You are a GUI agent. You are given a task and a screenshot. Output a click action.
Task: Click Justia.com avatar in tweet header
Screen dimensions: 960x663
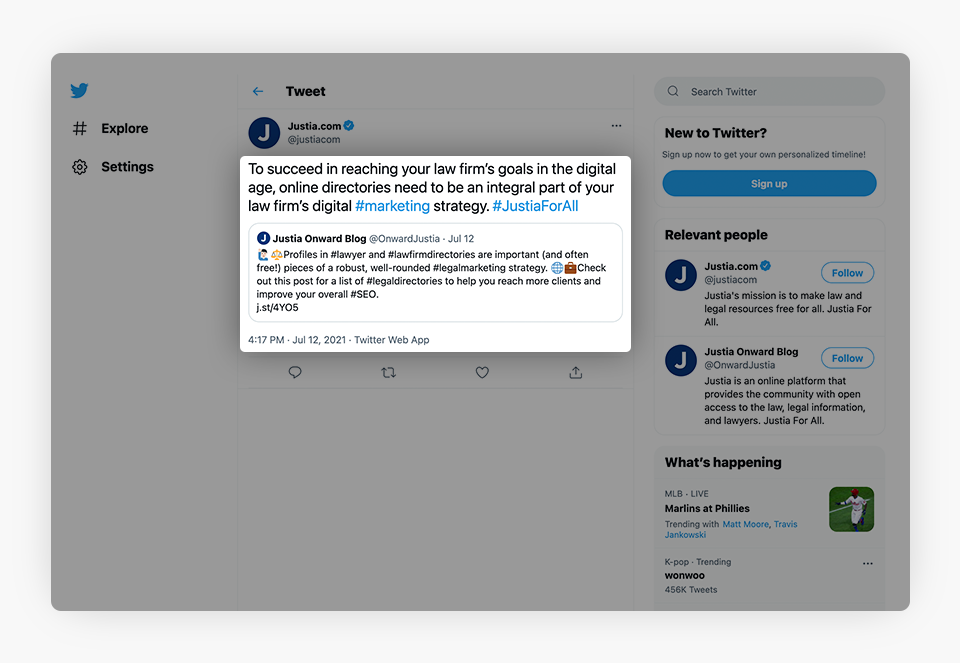264,132
